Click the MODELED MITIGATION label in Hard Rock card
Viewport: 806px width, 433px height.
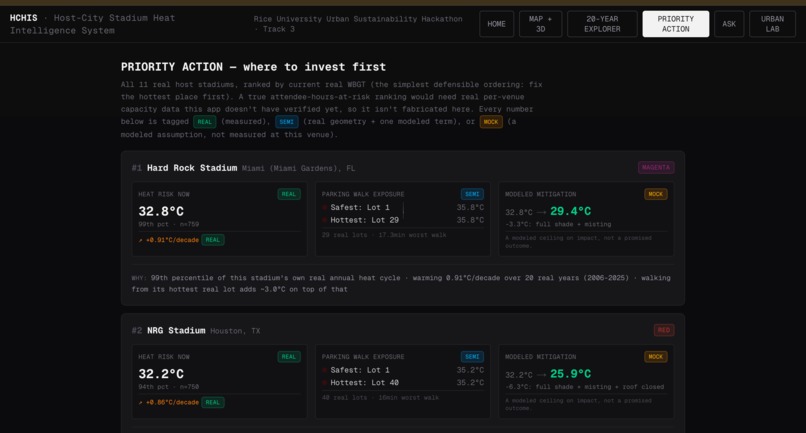(x=541, y=194)
